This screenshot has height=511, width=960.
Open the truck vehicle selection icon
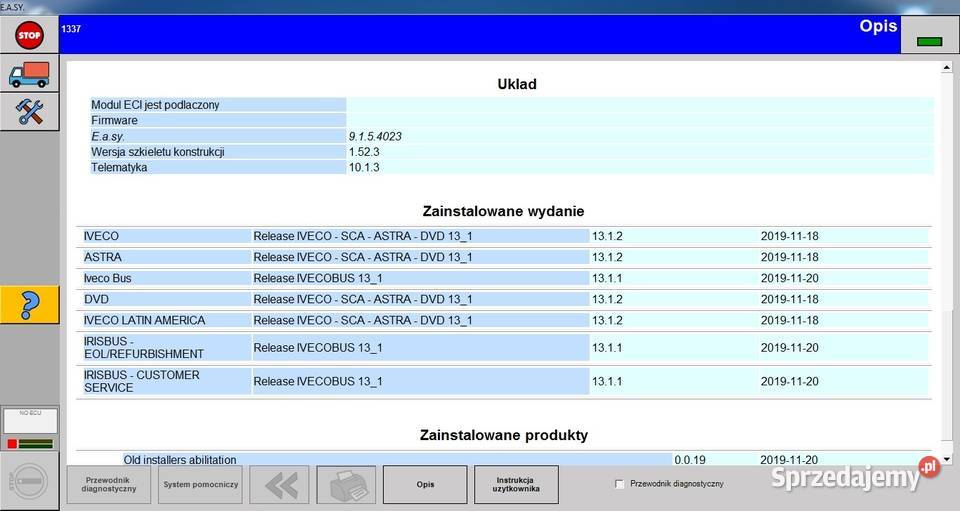[x=29, y=74]
